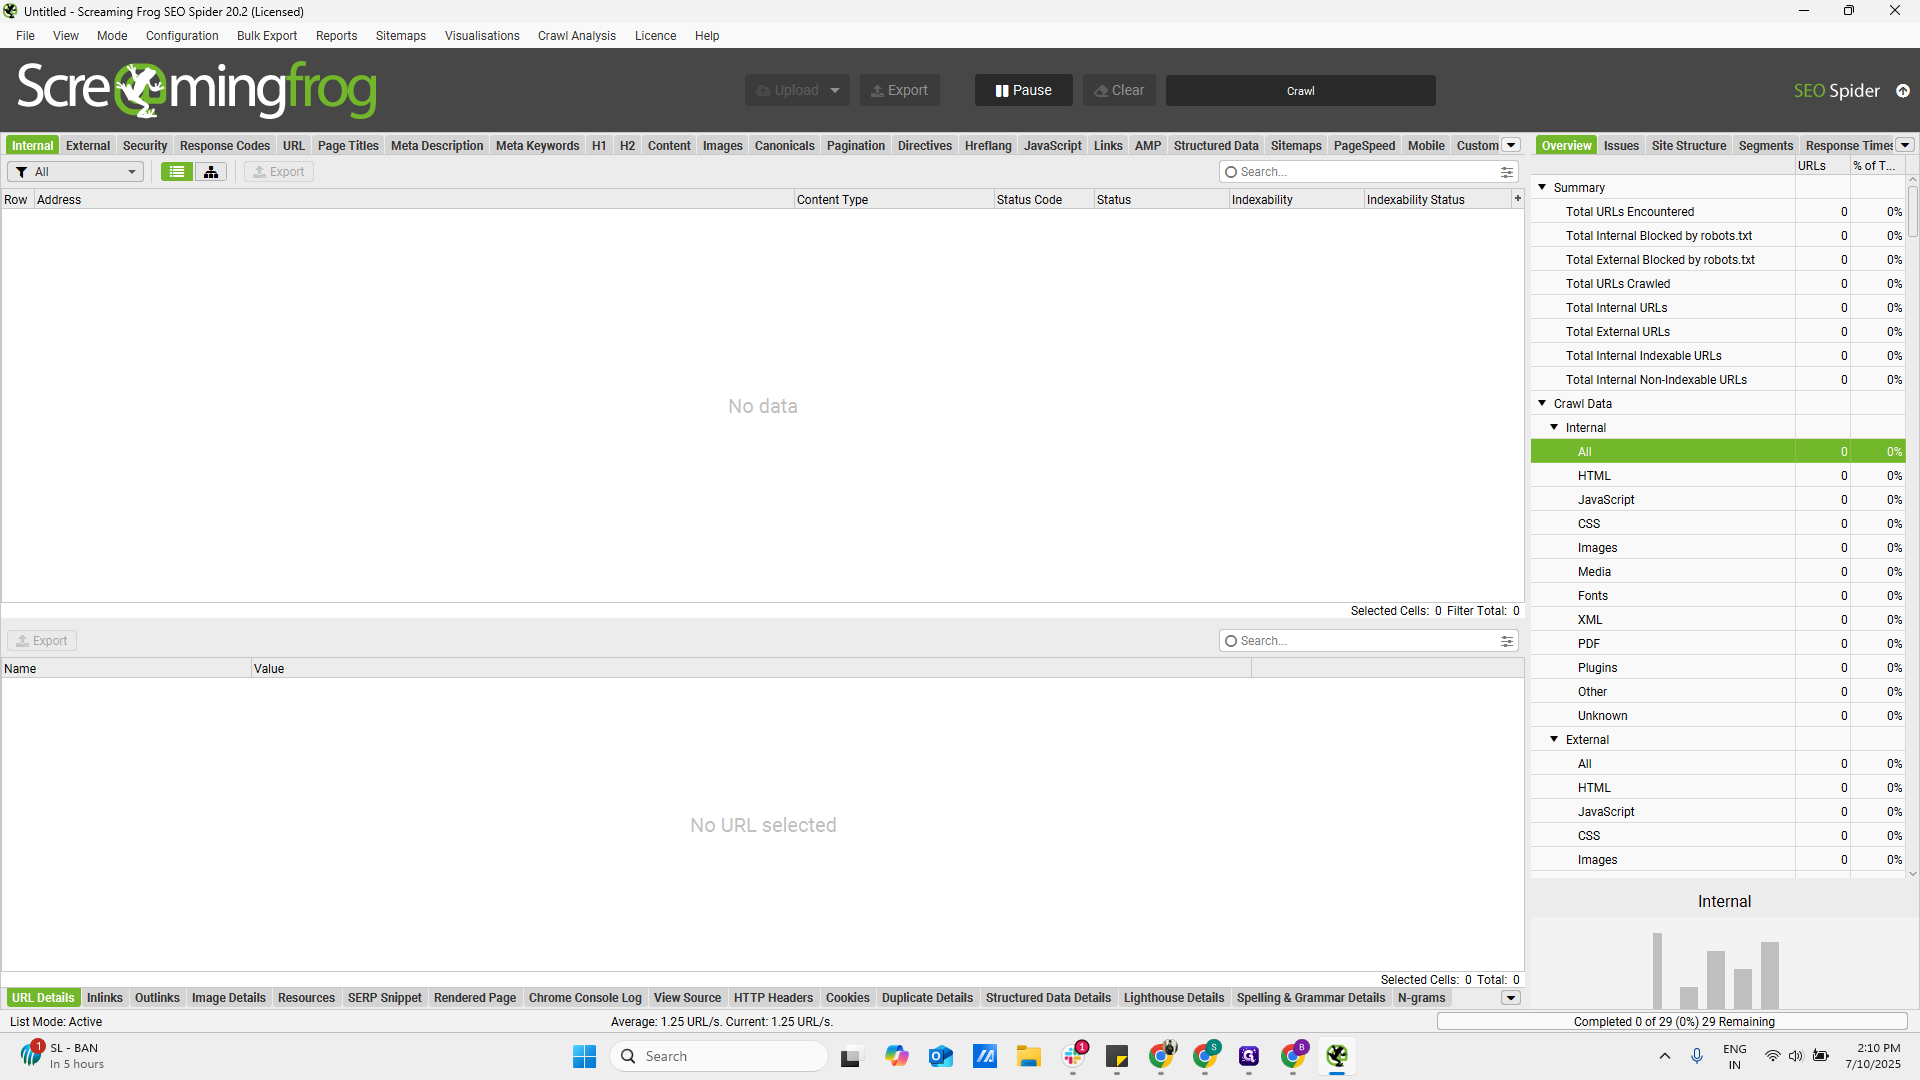Start the crawl with the Crawl button
Viewport: 1920px width, 1080px height.
coord(1300,90)
